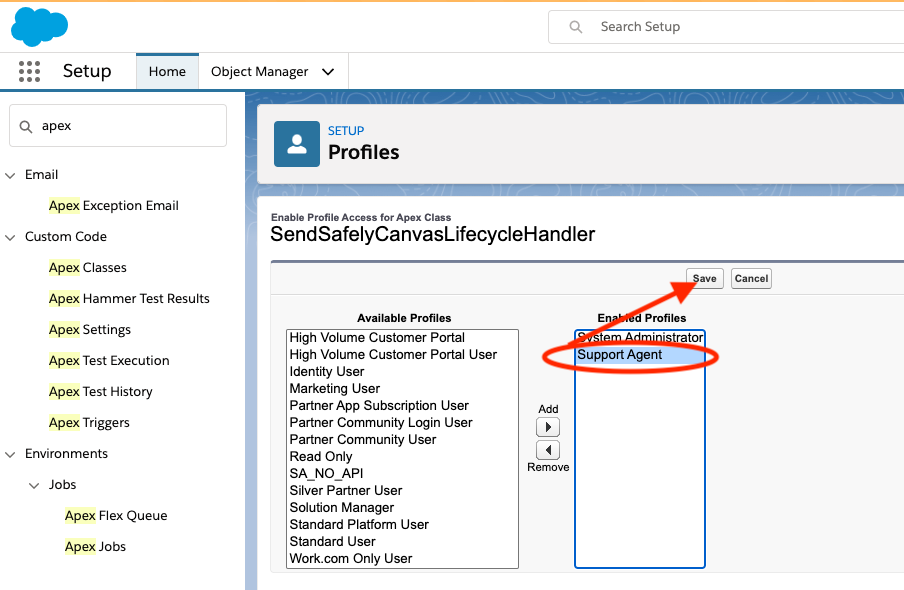Open Apex Jobs page

tap(95, 547)
